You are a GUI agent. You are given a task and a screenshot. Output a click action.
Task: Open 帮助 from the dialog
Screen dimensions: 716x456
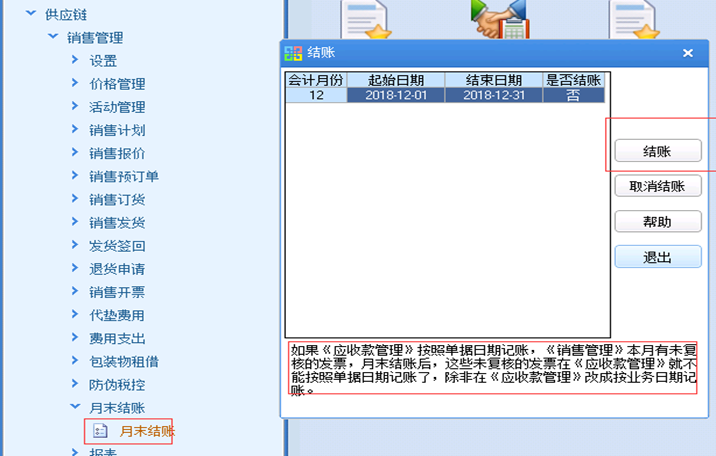[657, 221]
